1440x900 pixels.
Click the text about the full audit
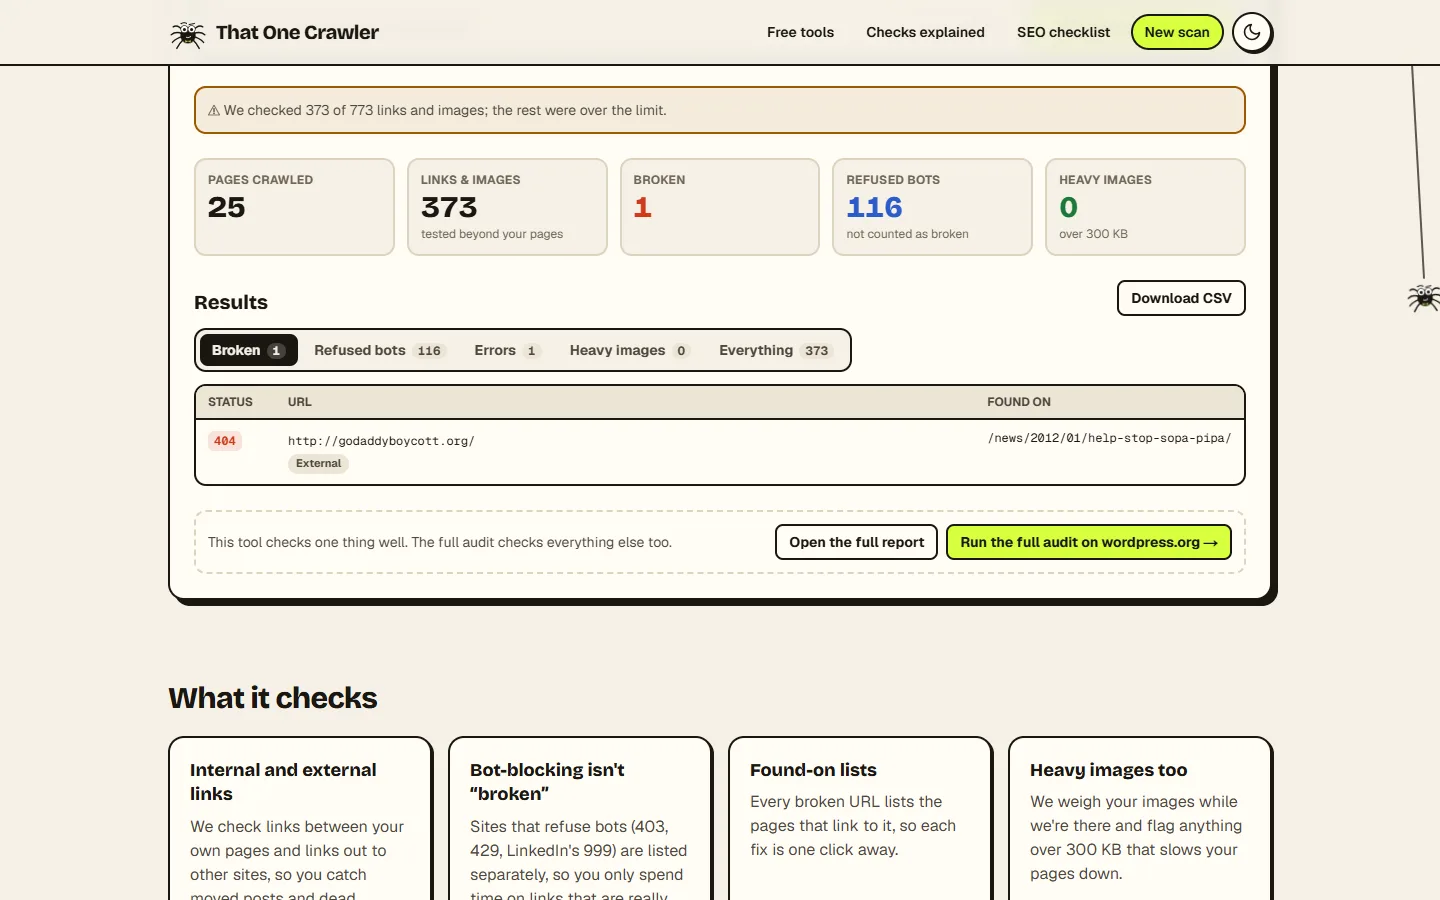click(440, 542)
